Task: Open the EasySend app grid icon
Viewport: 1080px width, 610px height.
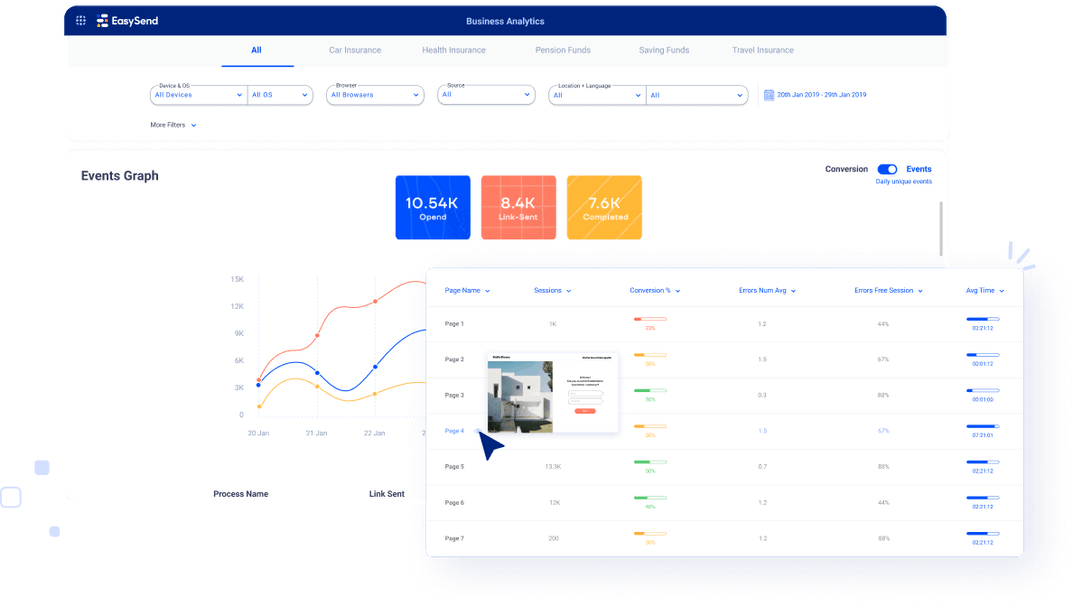Action: pyautogui.click(x=81, y=20)
